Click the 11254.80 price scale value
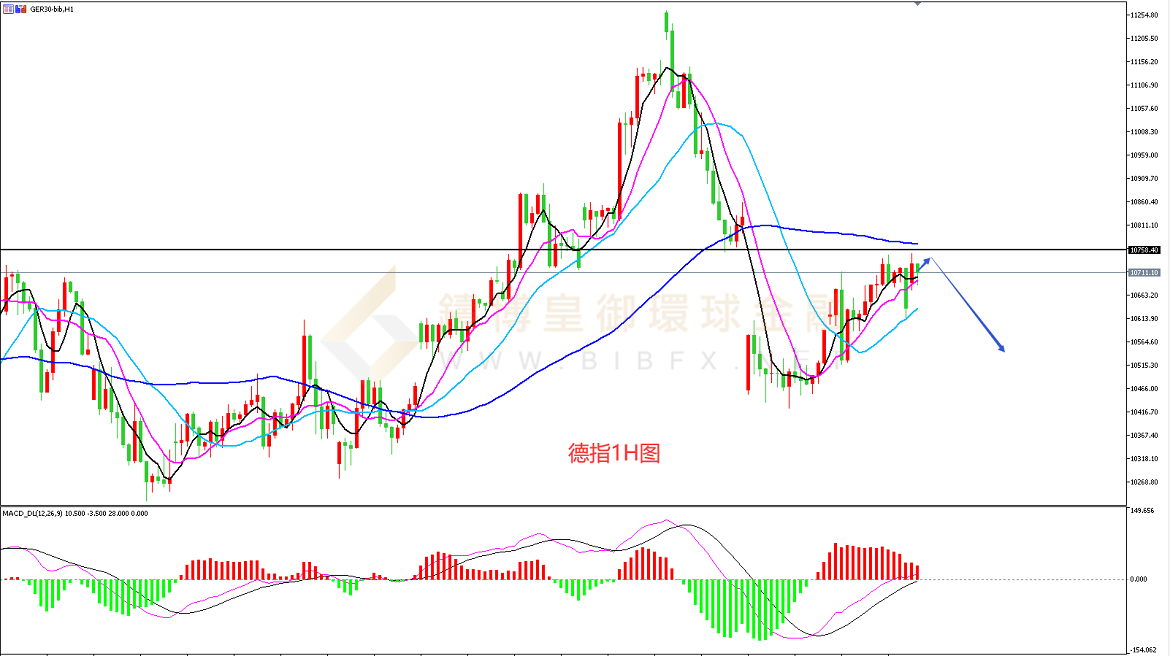The height and width of the screenshot is (656, 1170). pos(1144,15)
